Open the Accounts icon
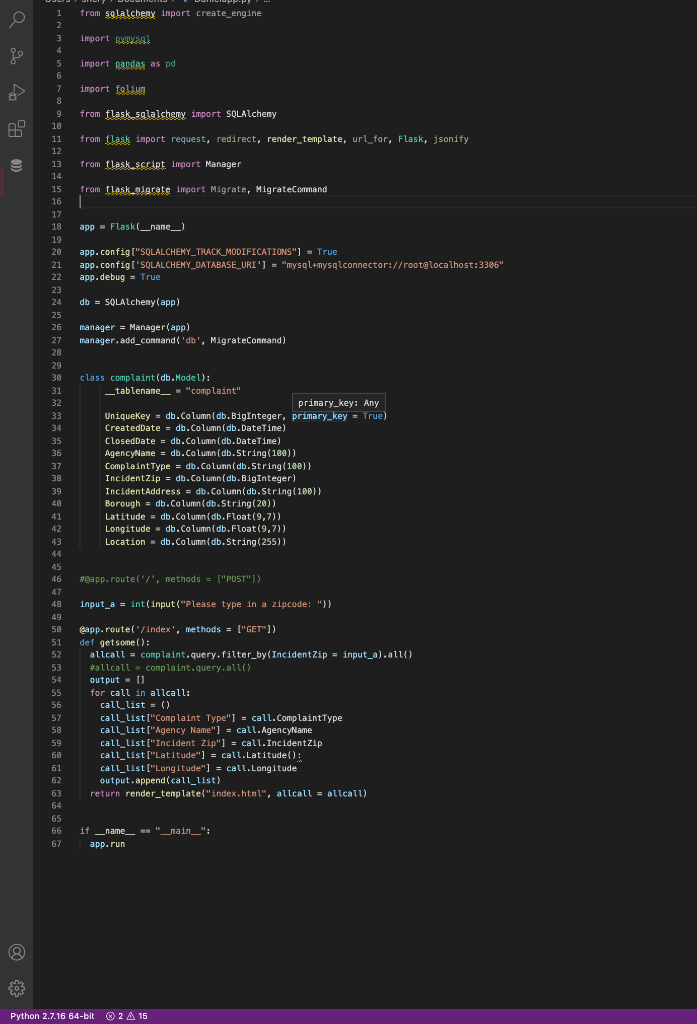The image size is (697, 1024). tap(16, 952)
